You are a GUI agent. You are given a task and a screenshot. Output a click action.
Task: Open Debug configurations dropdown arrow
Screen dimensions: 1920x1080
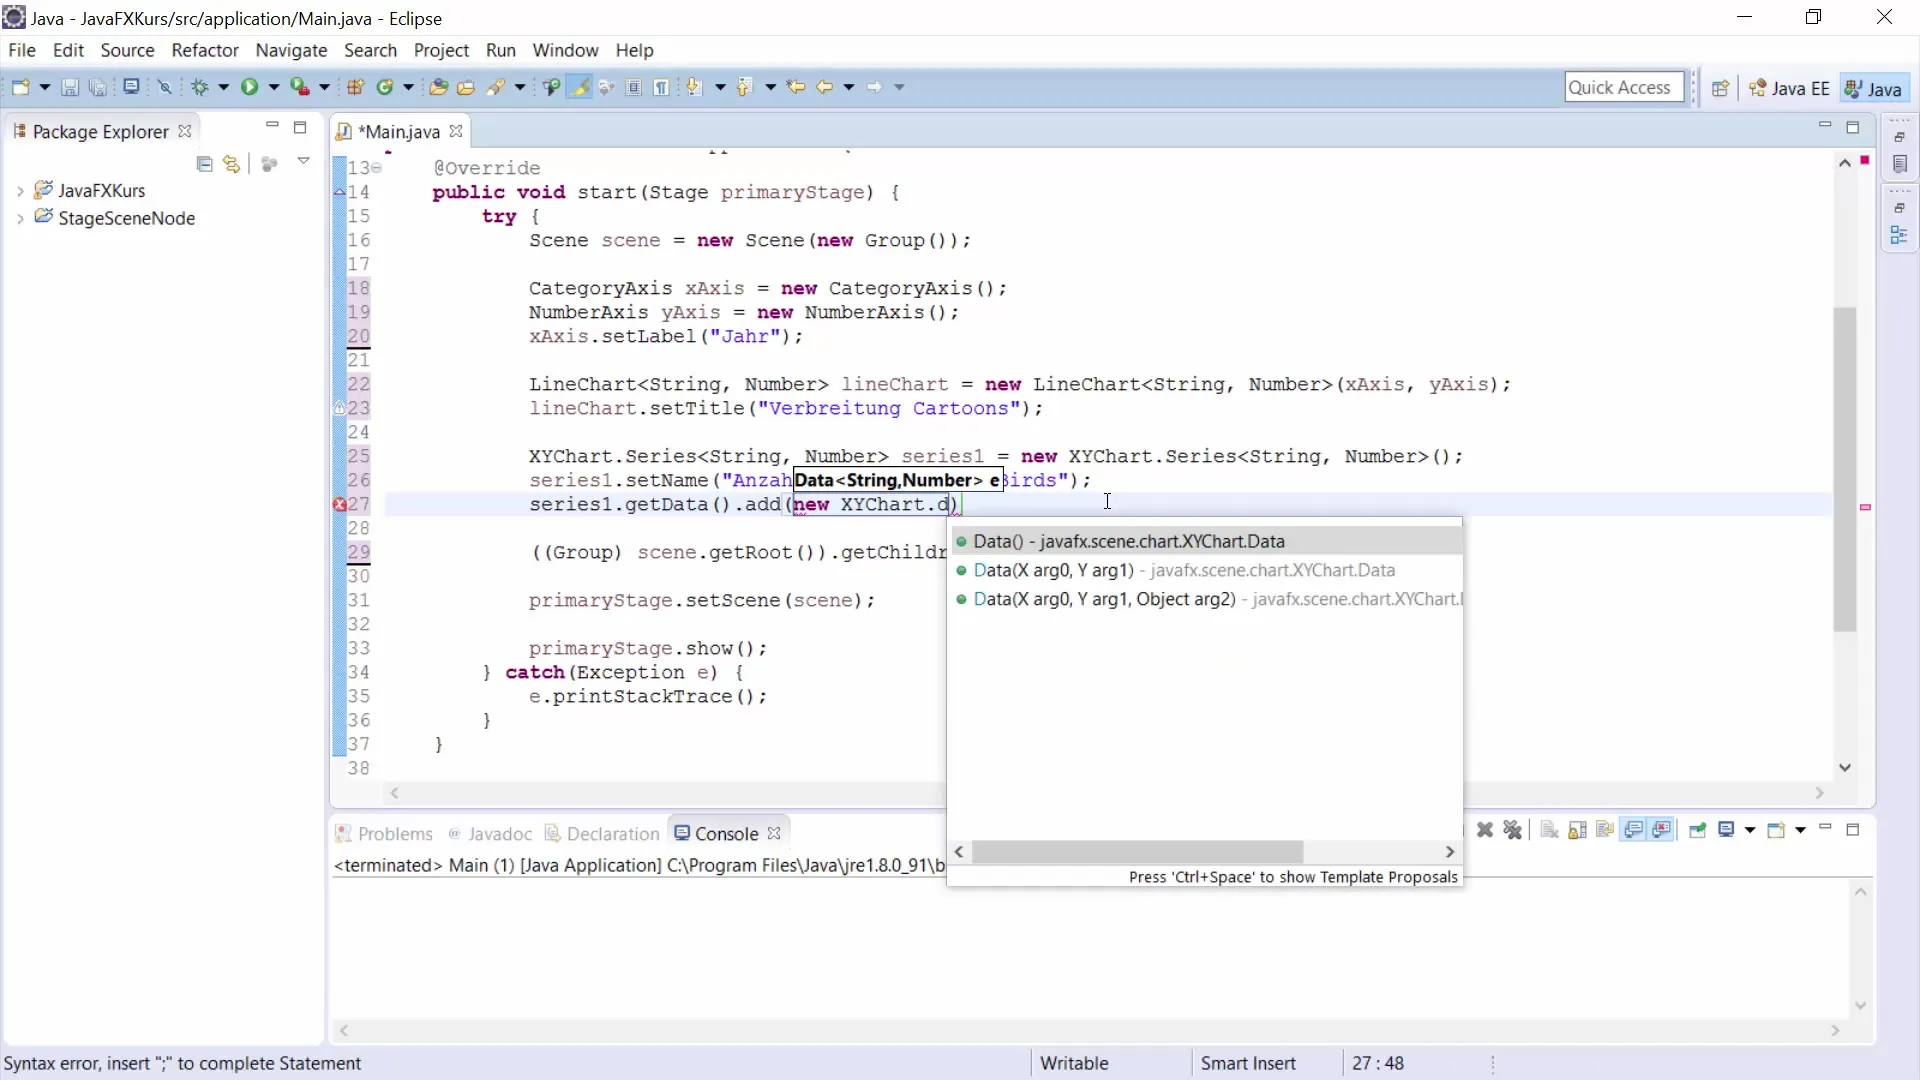(x=224, y=87)
